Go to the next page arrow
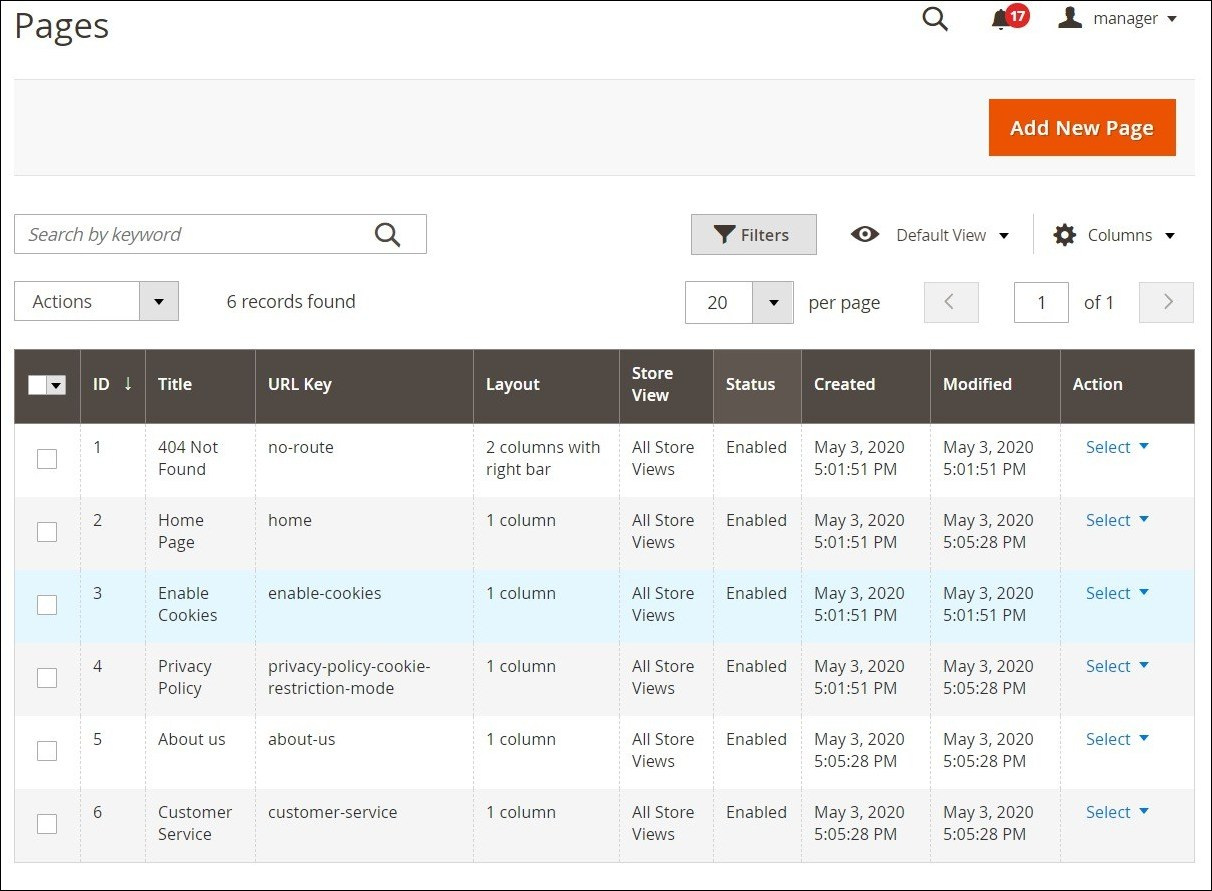1212x891 pixels. pos(1166,302)
